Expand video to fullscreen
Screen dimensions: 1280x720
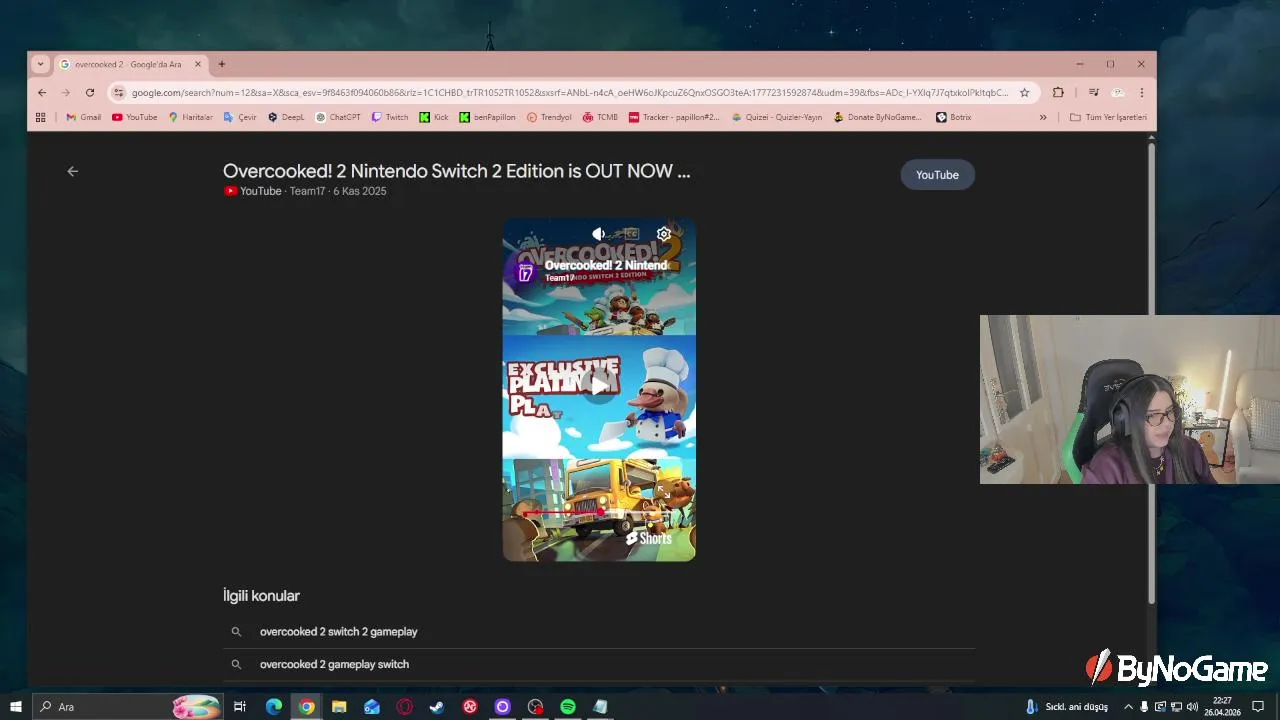664,491
